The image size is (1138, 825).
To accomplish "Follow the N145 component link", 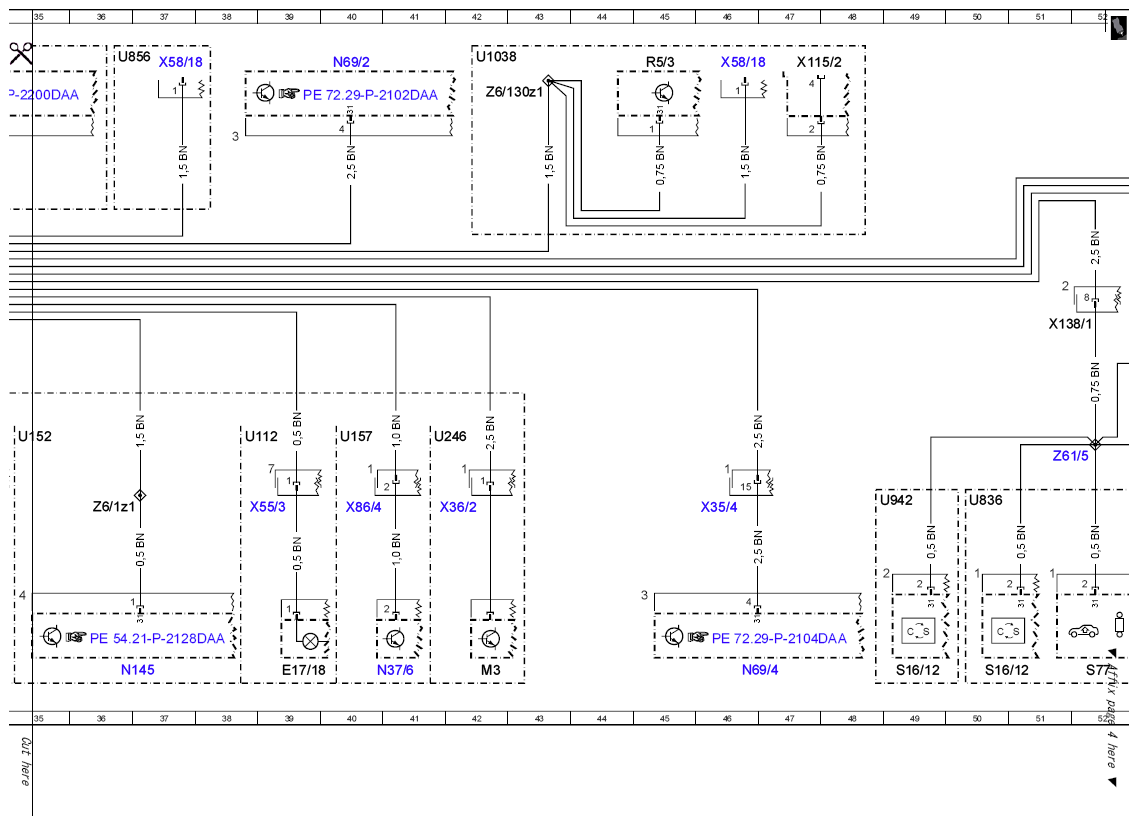I will tap(137, 670).
